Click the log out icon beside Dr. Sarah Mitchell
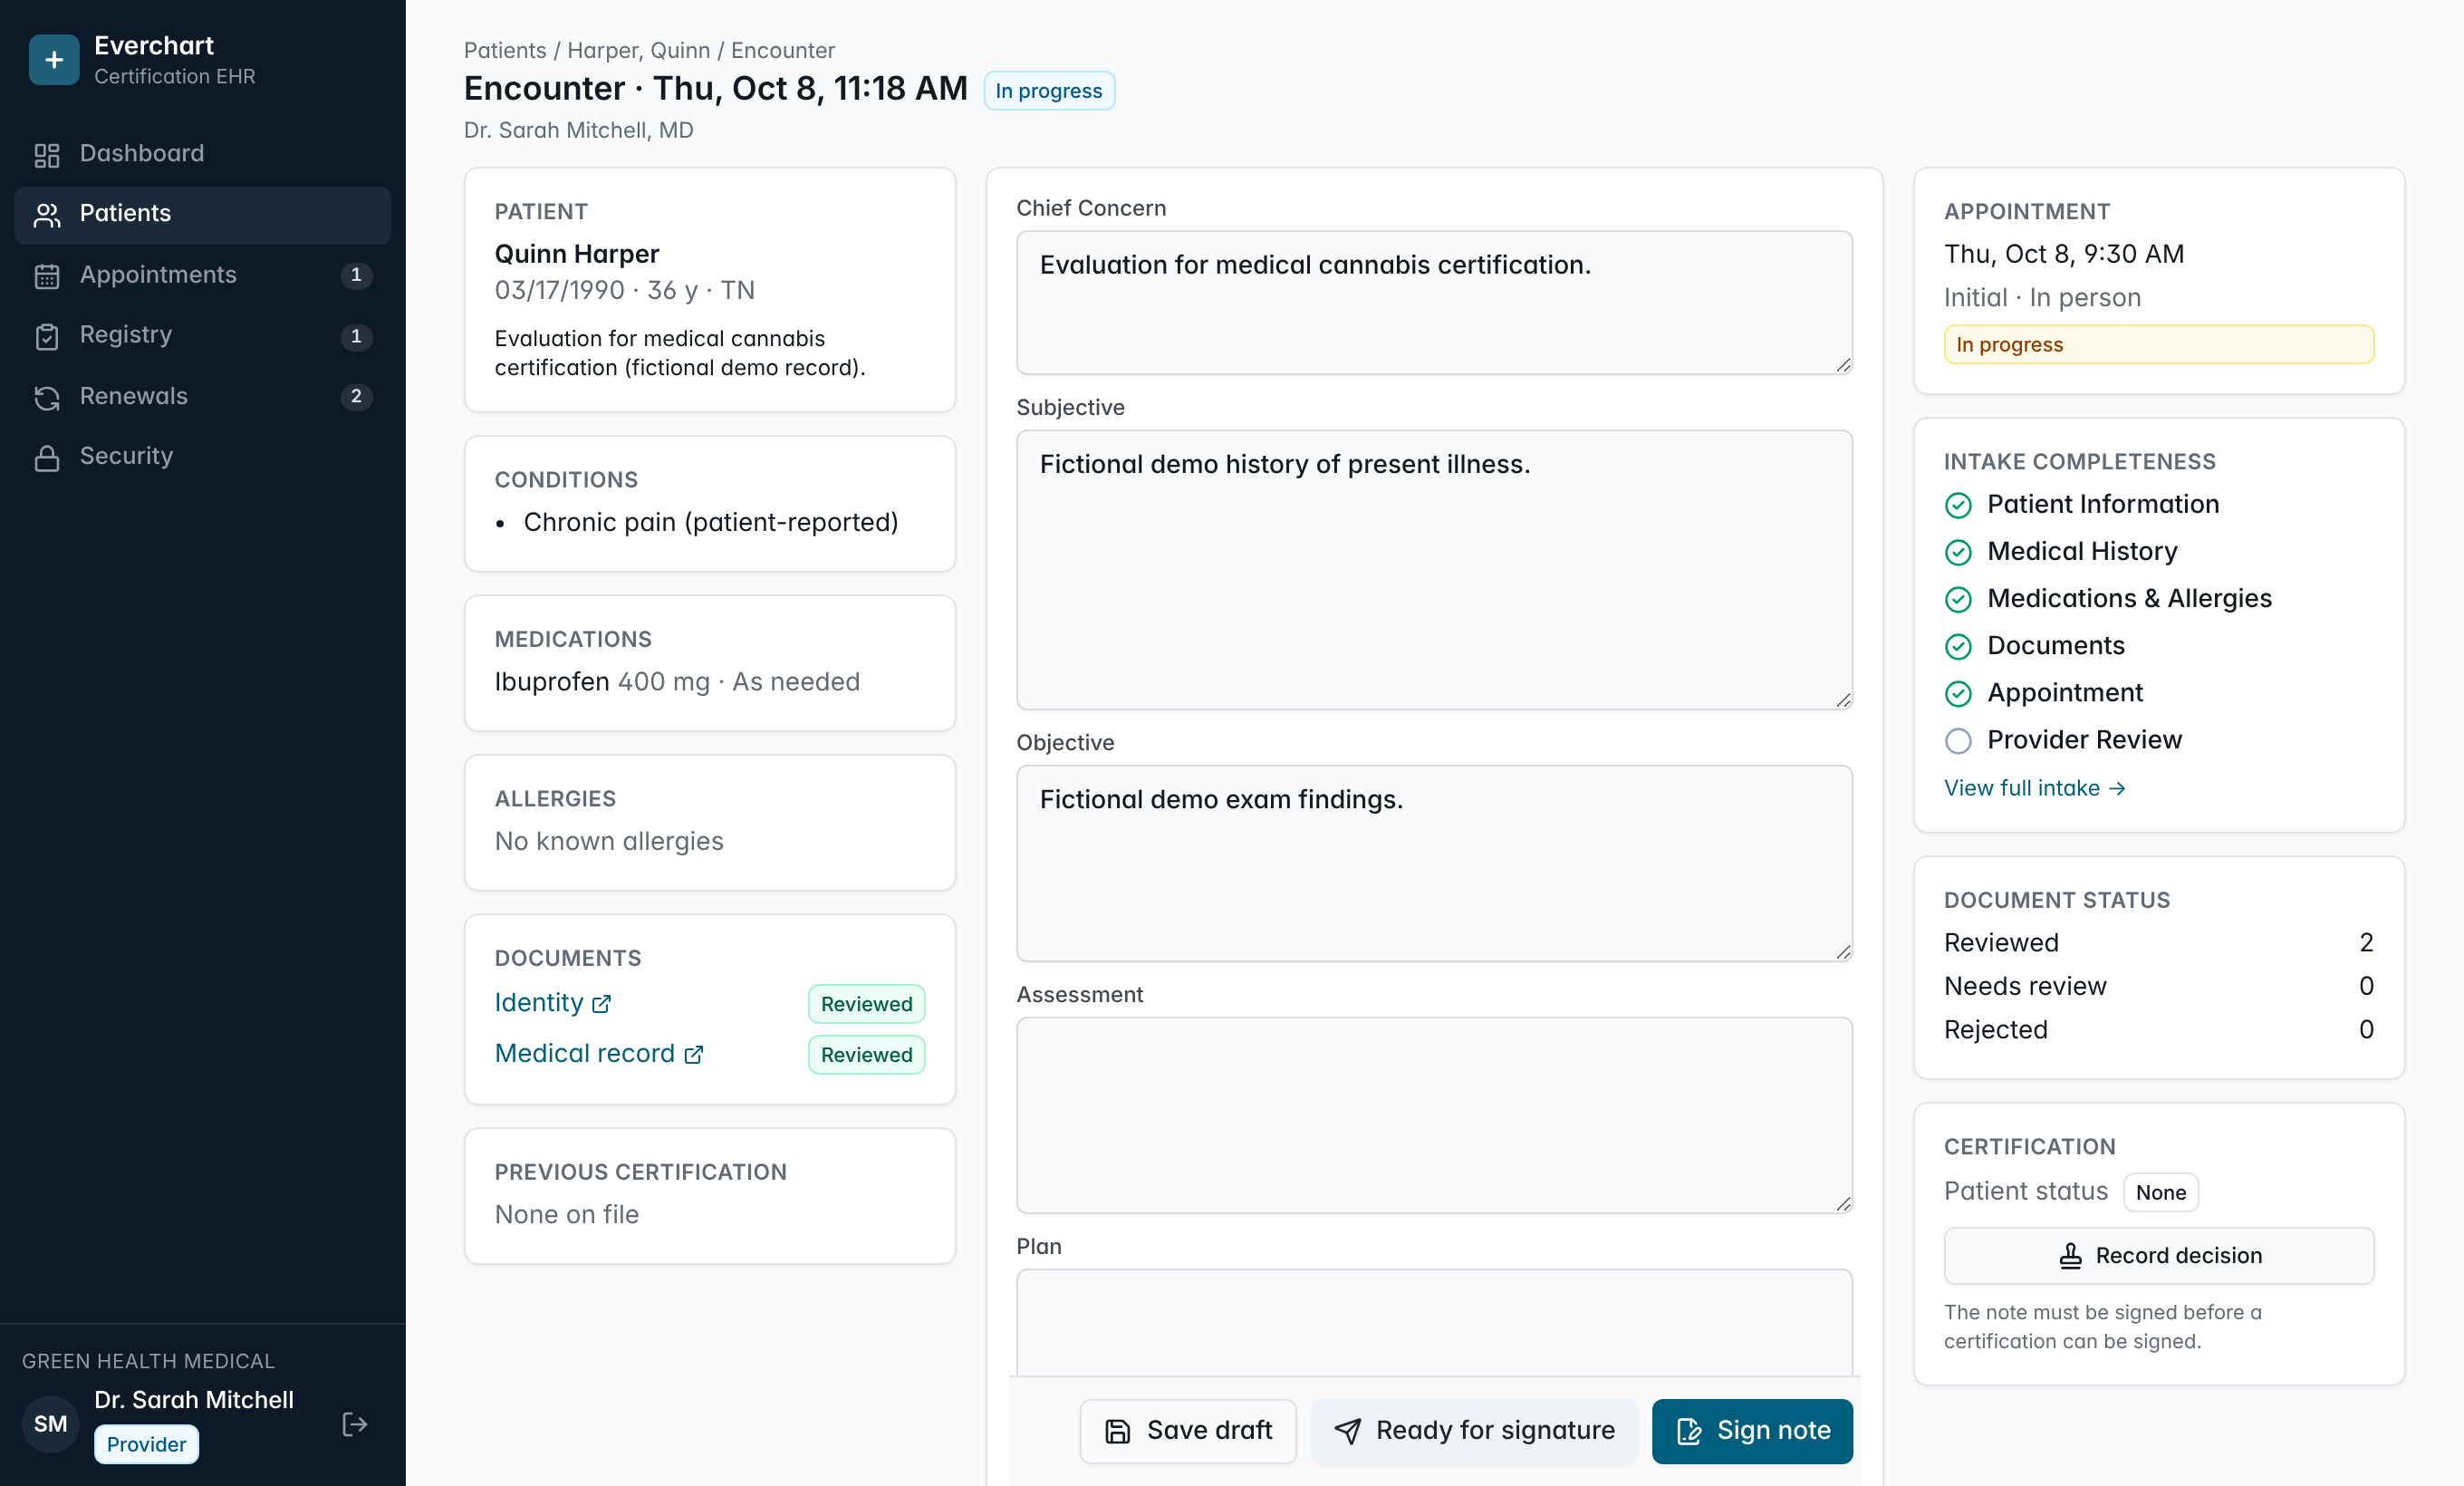 tap(354, 1423)
